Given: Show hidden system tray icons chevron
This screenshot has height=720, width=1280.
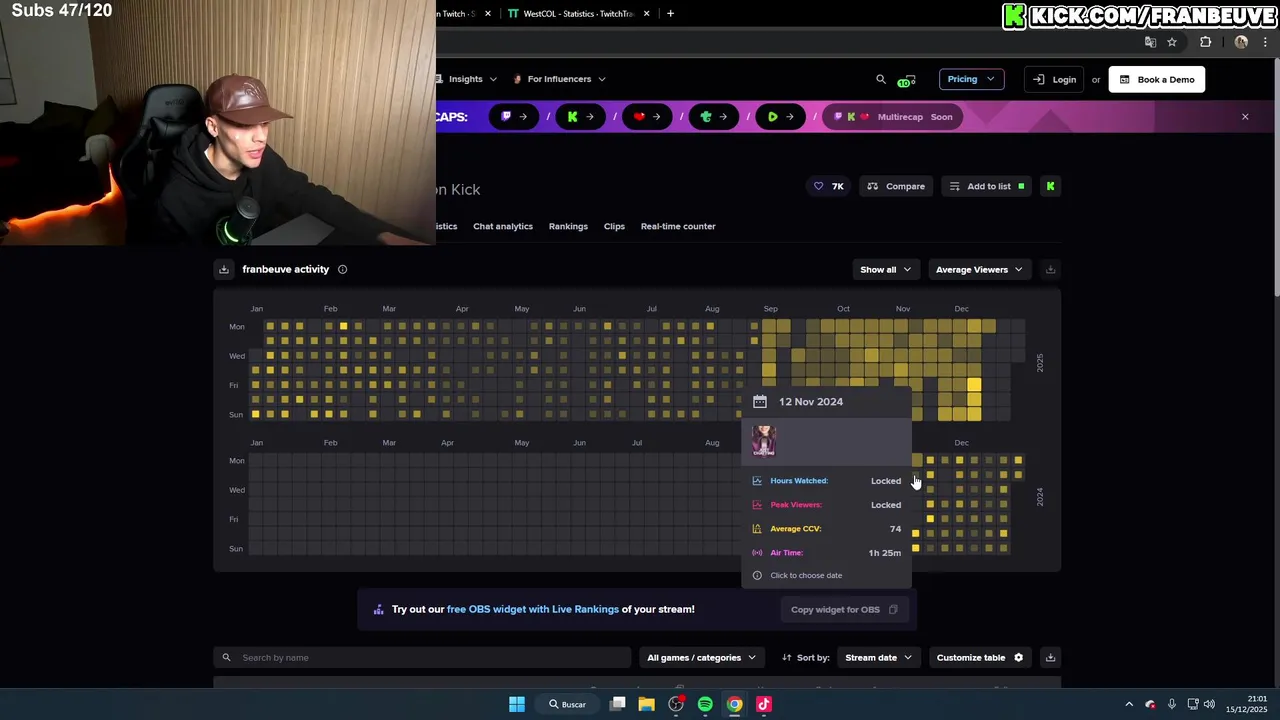Looking at the screenshot, I should (1129, 704).
